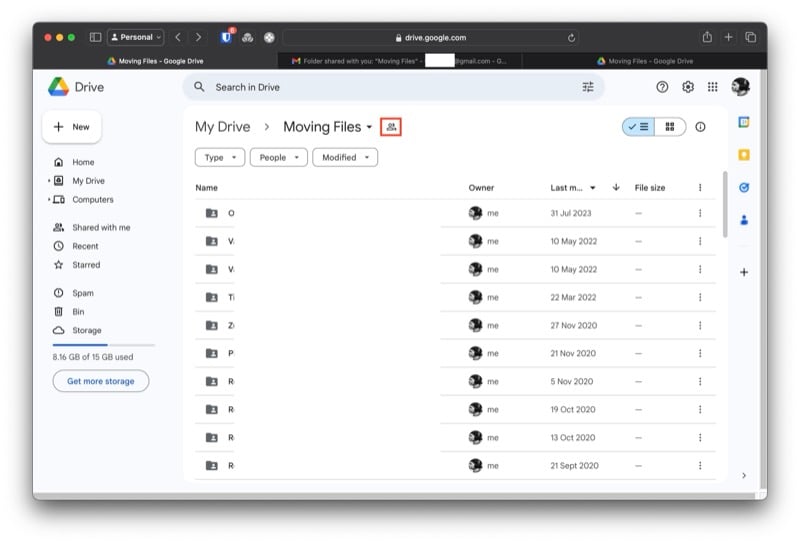The width and height of the screenshot is (800, 543).
Task: Show folder details info icon
Action: click(700, 127)
